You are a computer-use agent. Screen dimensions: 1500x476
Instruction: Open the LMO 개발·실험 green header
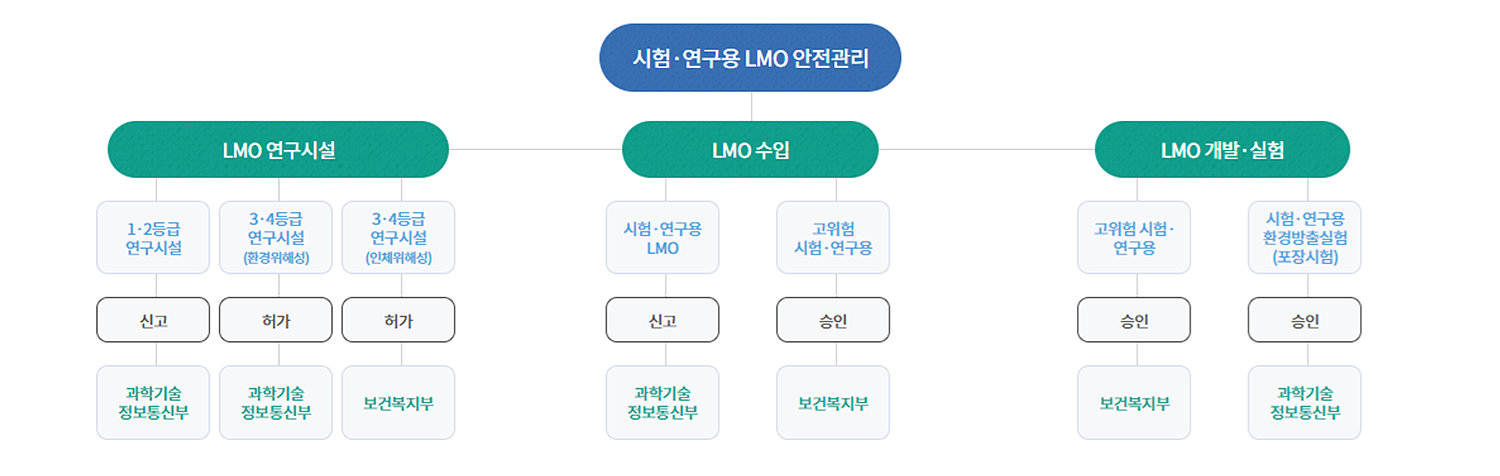(x=1222, y=150)
